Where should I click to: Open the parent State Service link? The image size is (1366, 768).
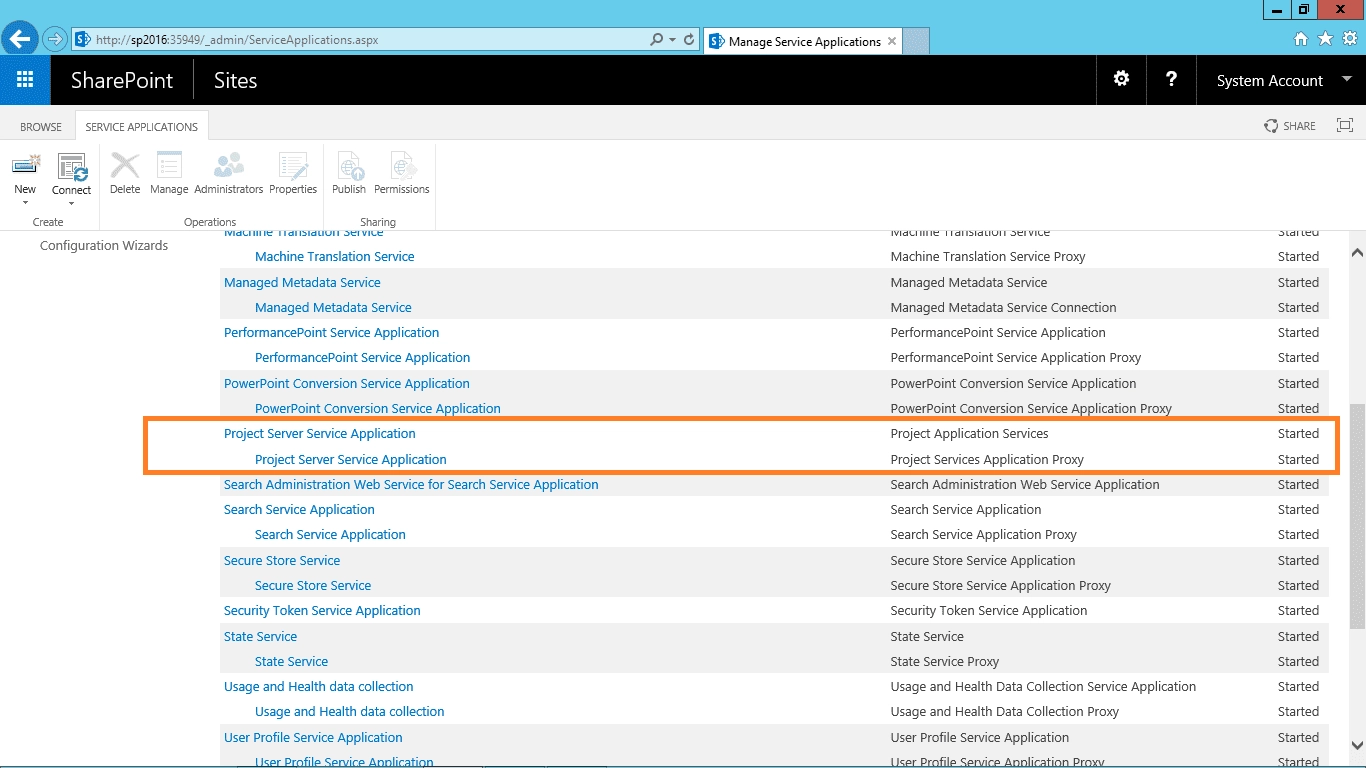point(260,637)
